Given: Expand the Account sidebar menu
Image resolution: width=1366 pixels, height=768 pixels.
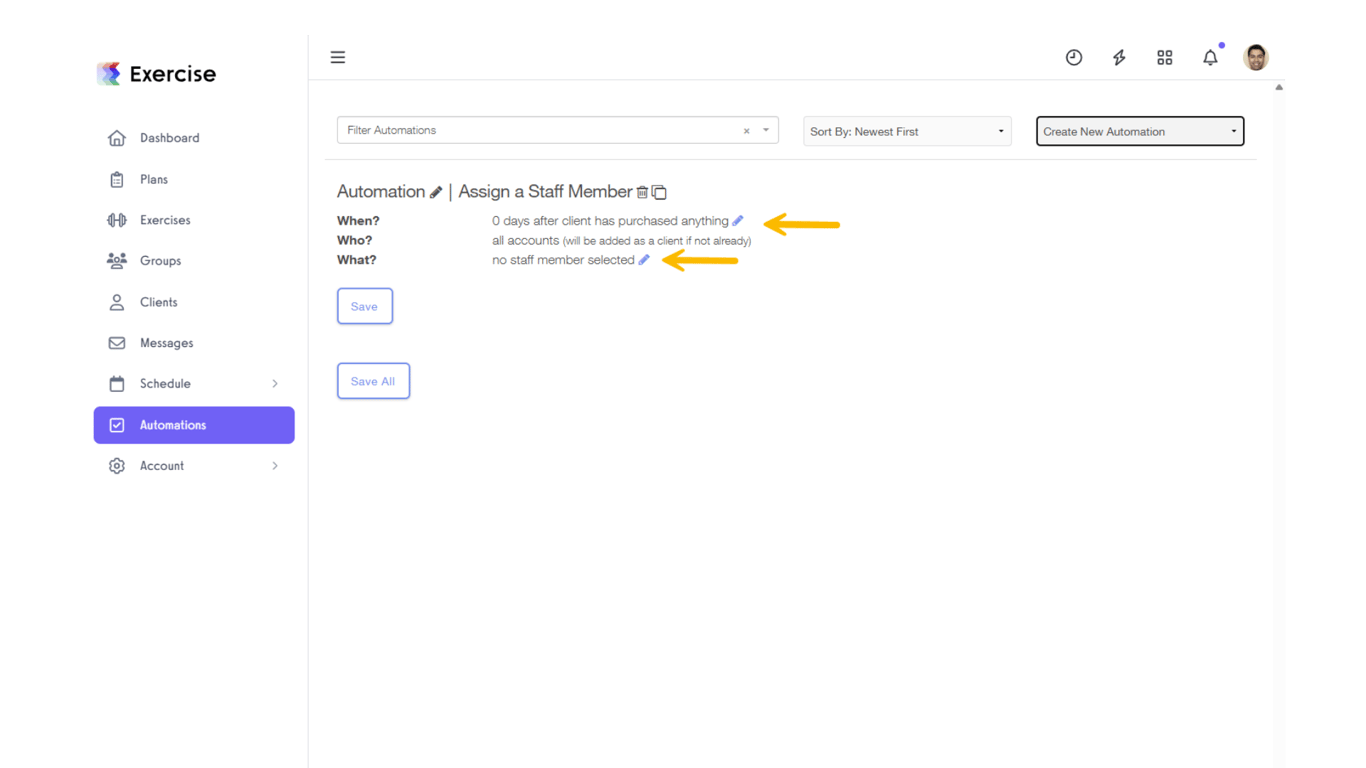Looking at the screenshot, I should click(162, 465).
